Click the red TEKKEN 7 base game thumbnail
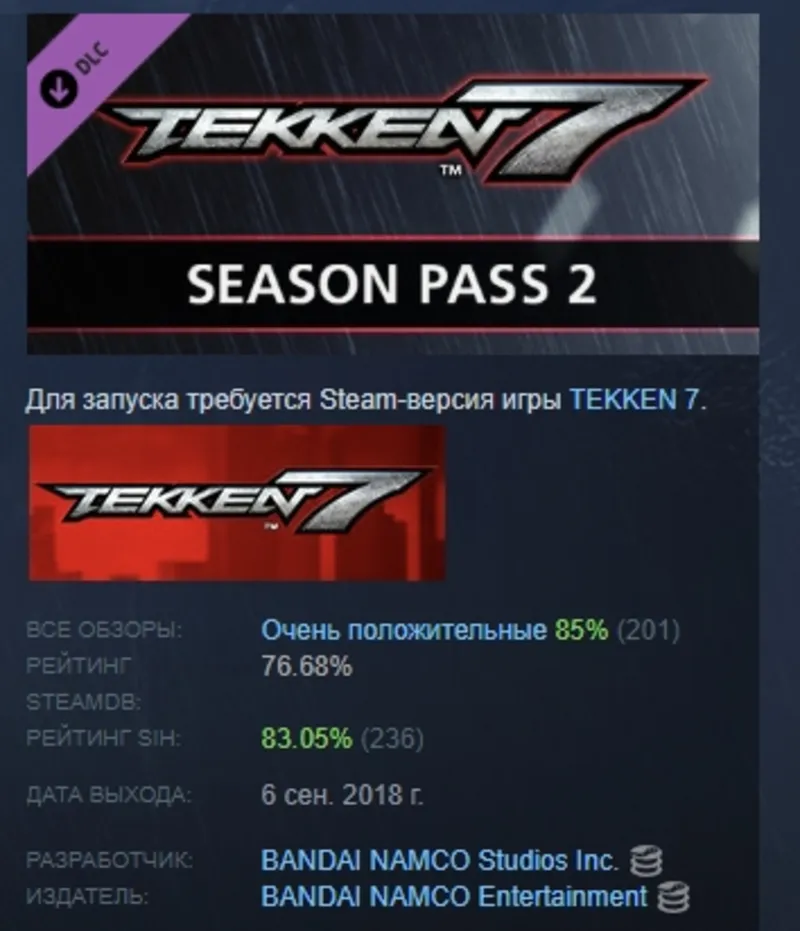 pos(237,502)
